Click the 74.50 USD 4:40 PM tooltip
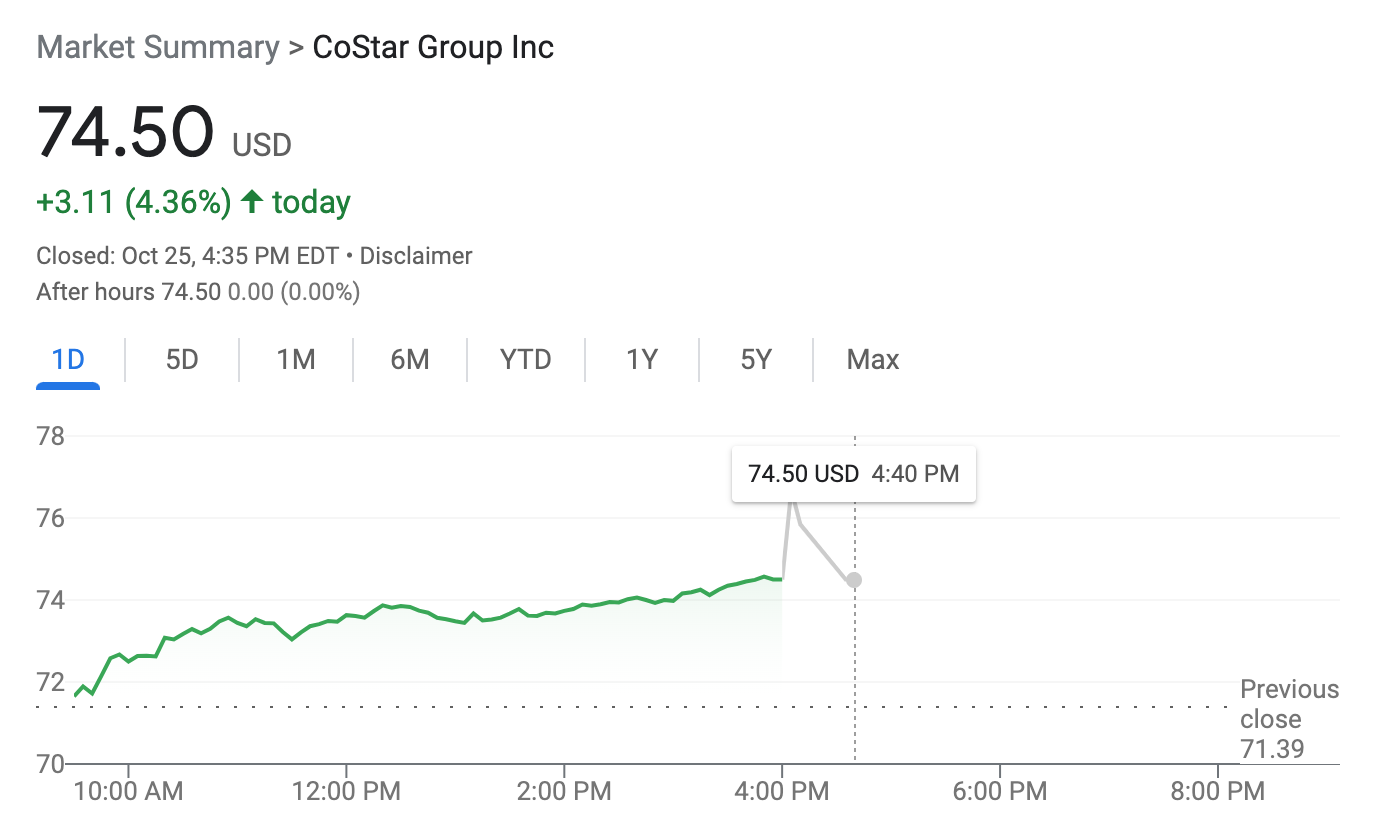 click(x=854, y=474)
